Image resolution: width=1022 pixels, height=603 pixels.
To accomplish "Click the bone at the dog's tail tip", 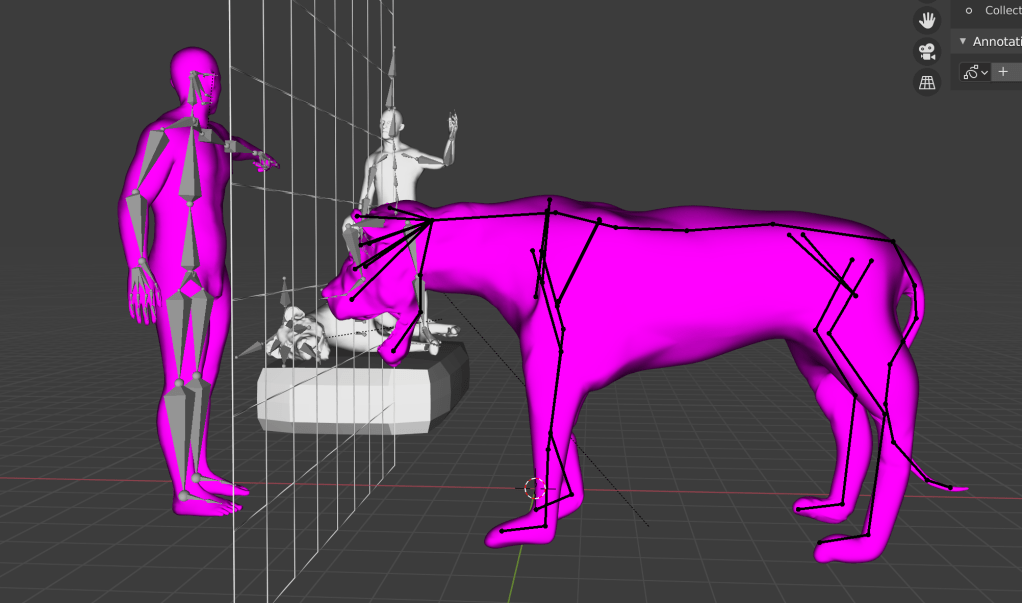I will (950, 487).
